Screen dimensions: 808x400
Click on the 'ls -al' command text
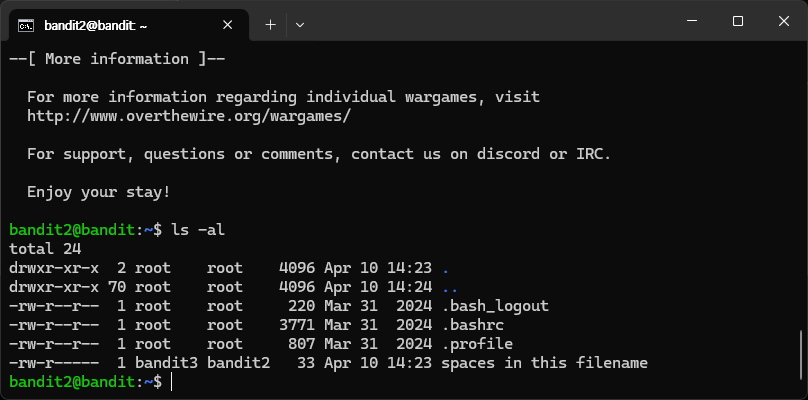(198, 230)
